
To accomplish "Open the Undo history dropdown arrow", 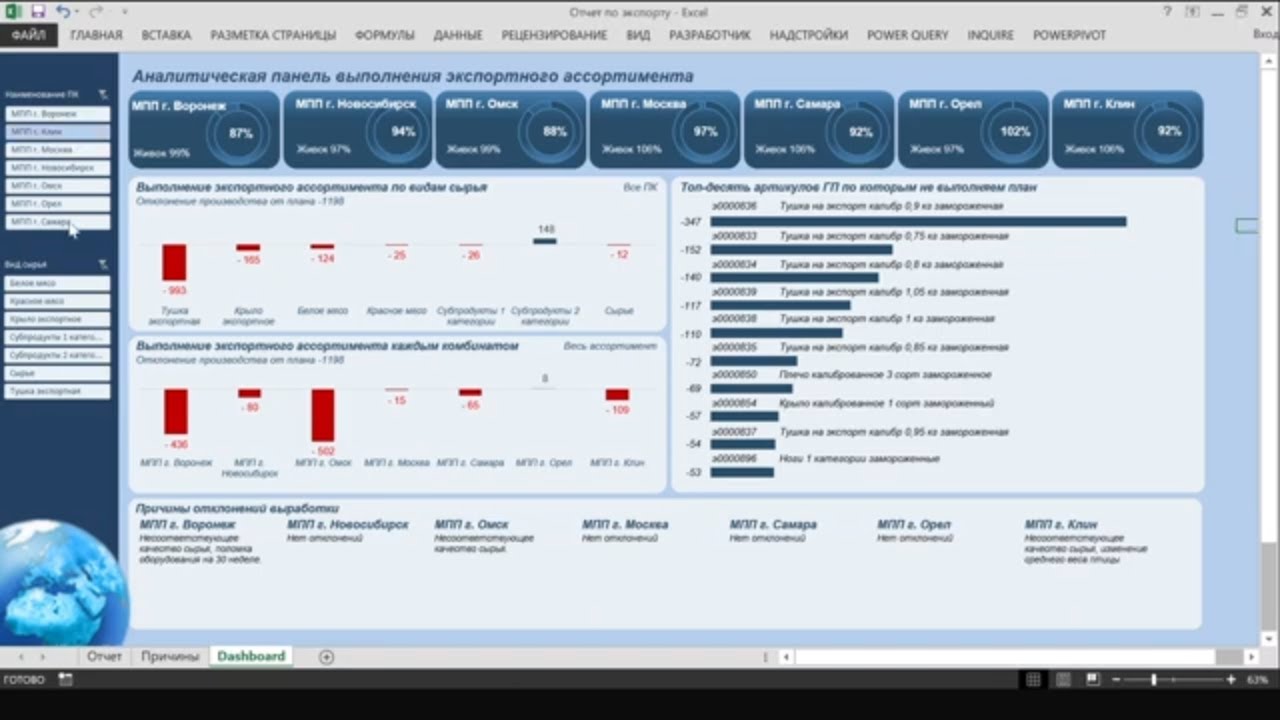I will coord(77,12).
